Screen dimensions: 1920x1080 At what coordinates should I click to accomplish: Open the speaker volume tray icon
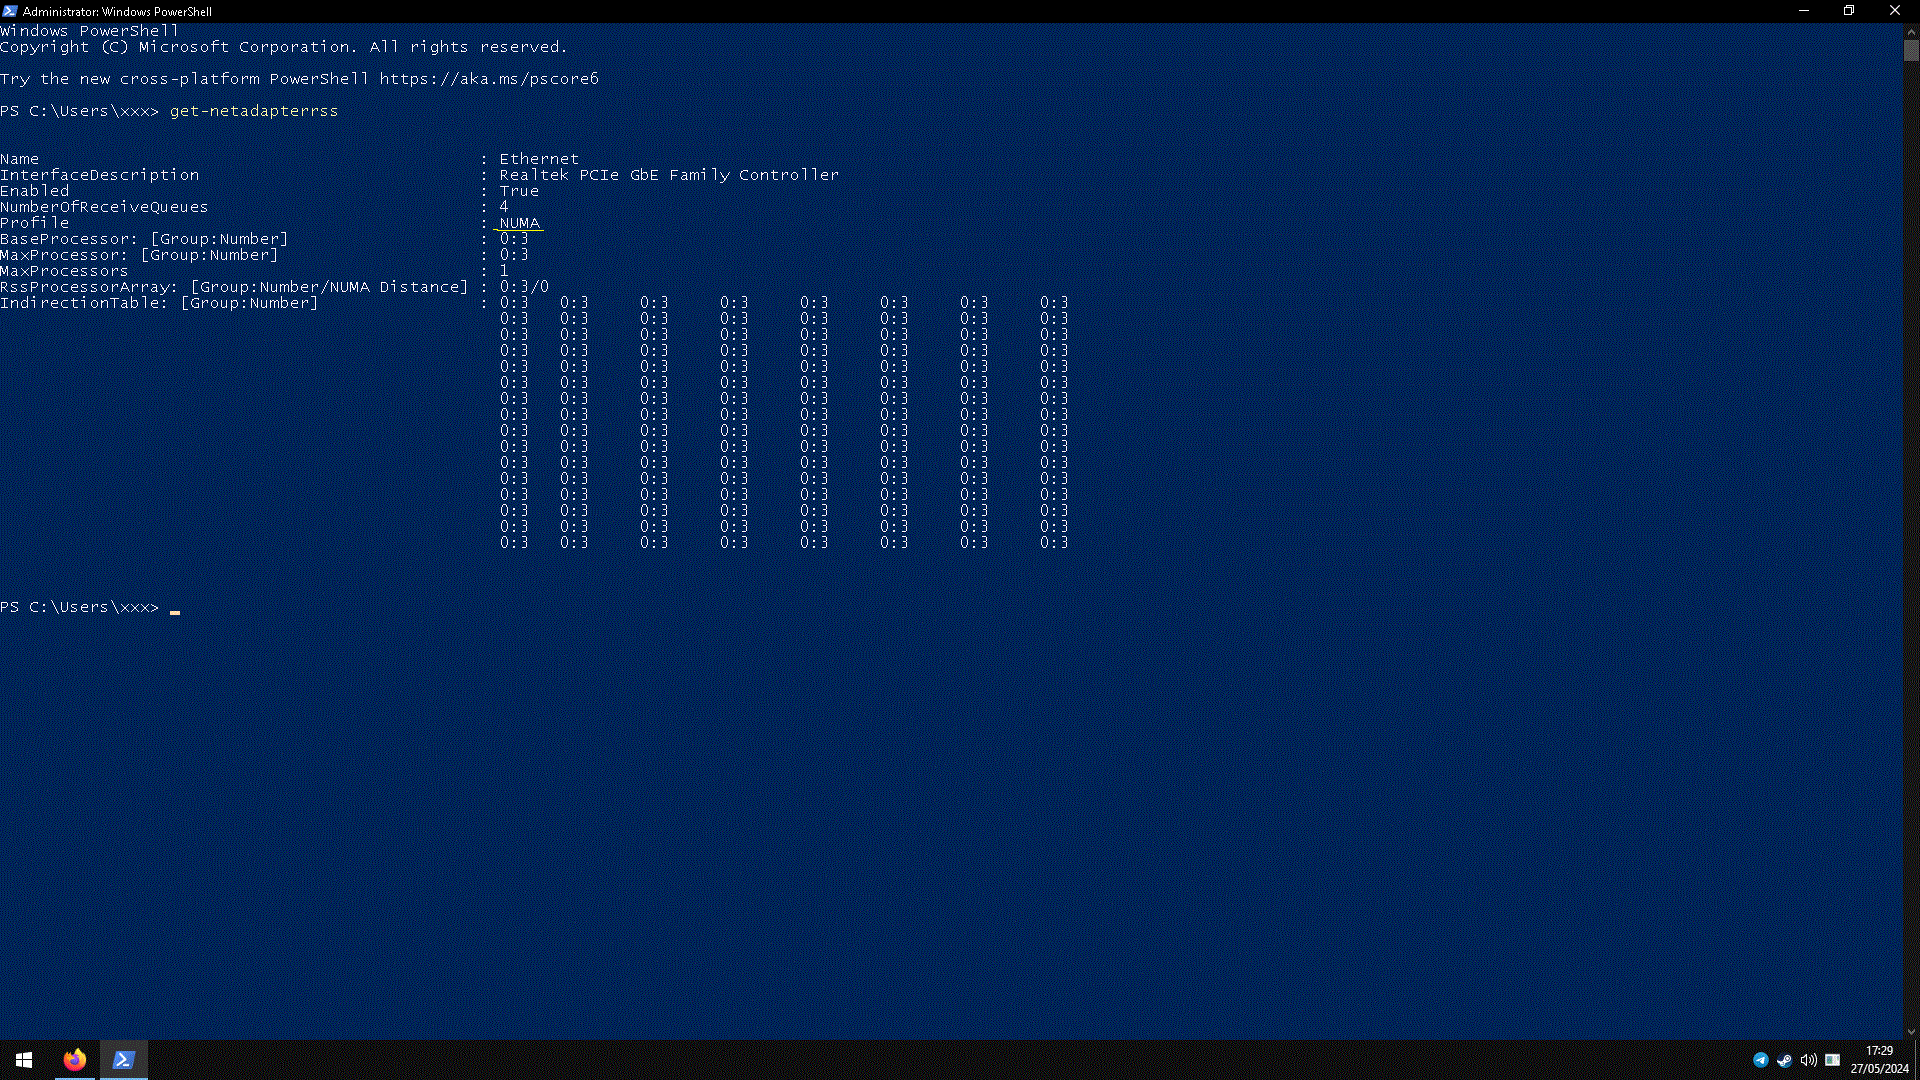(1809, 1060)
